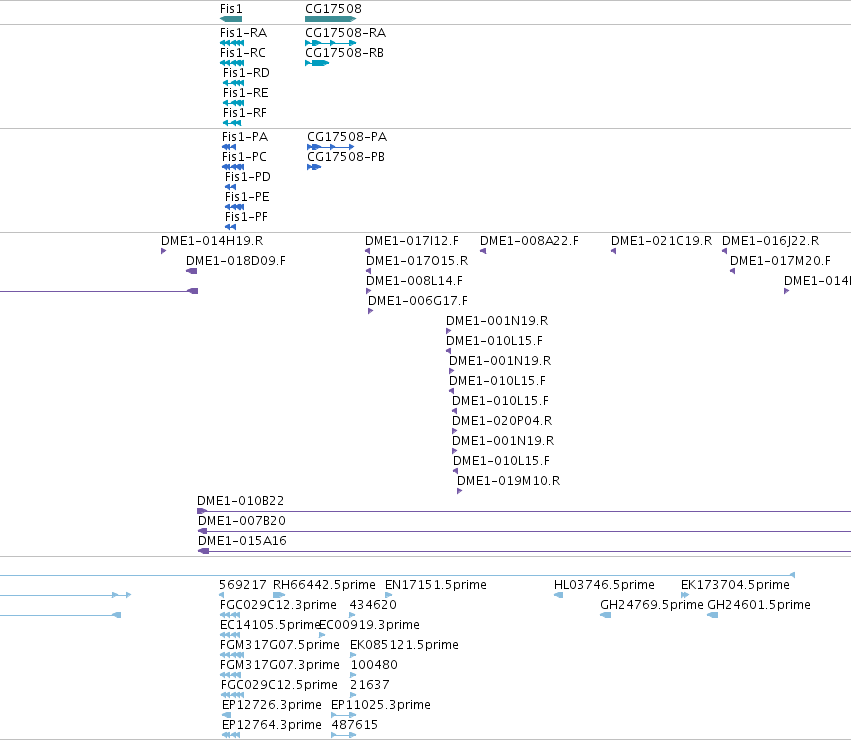Select DME1-017M20.F feature
Viewport: 851px width, 740px height.
point(780,261)
